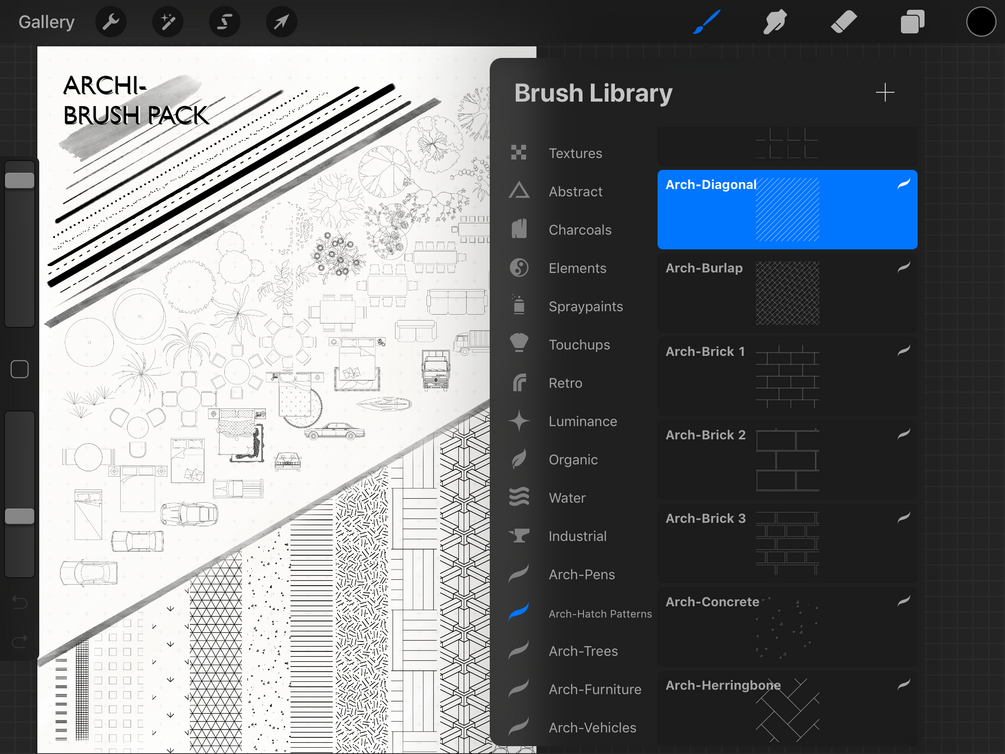Pick the Arch-Brick 2 brush
The image size is (1005, 754).
pos(787,460)
